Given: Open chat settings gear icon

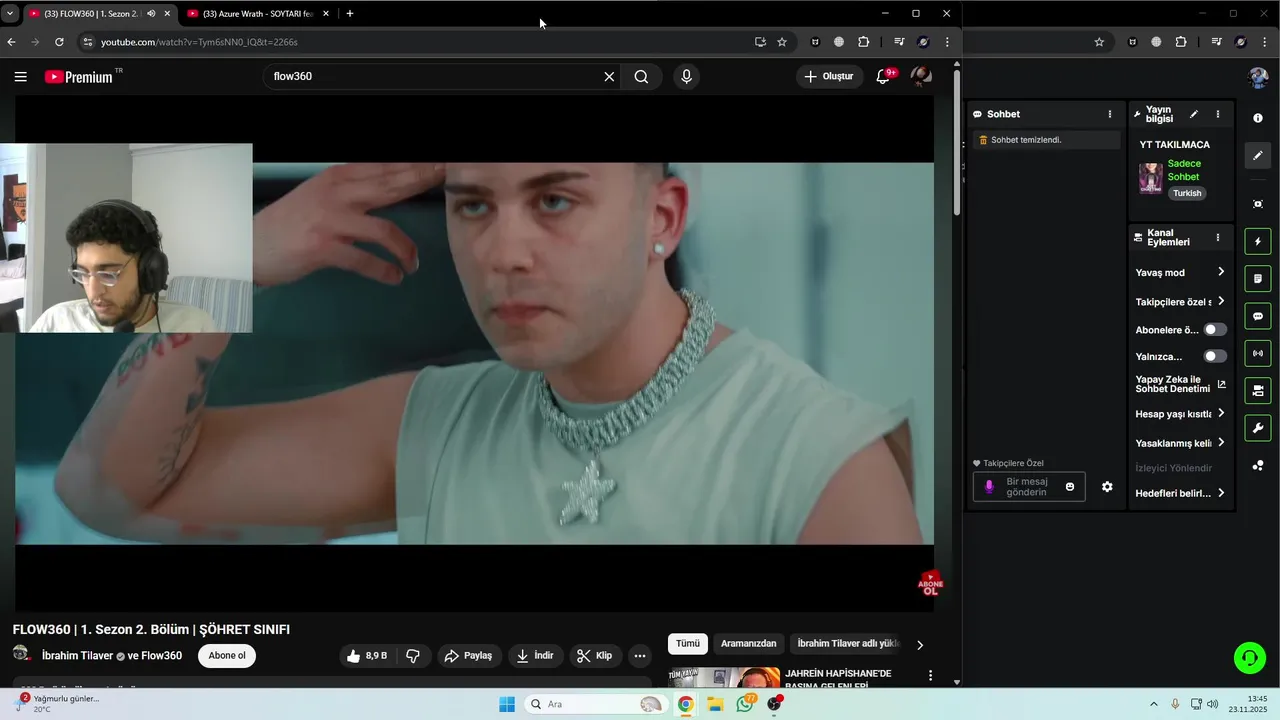Looking at the screenshot, I should [x=1107, y=487].
